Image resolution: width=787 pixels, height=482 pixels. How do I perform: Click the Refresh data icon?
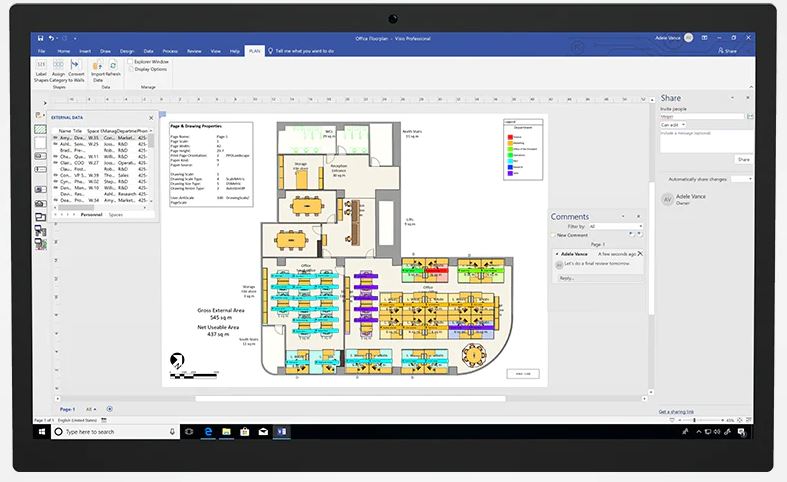click(111, 66)
